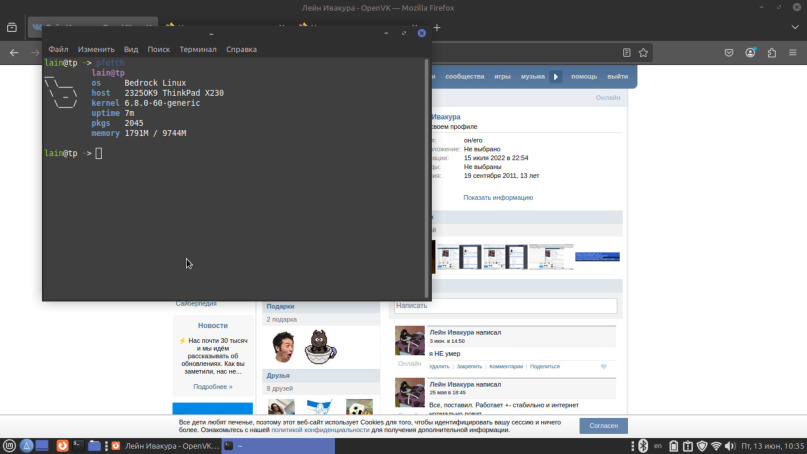Image resolution: width=807 pixels, height=454 pixels.
Task: Open Firefox extensions puzzle icon
Action: [x=771, y=53]
